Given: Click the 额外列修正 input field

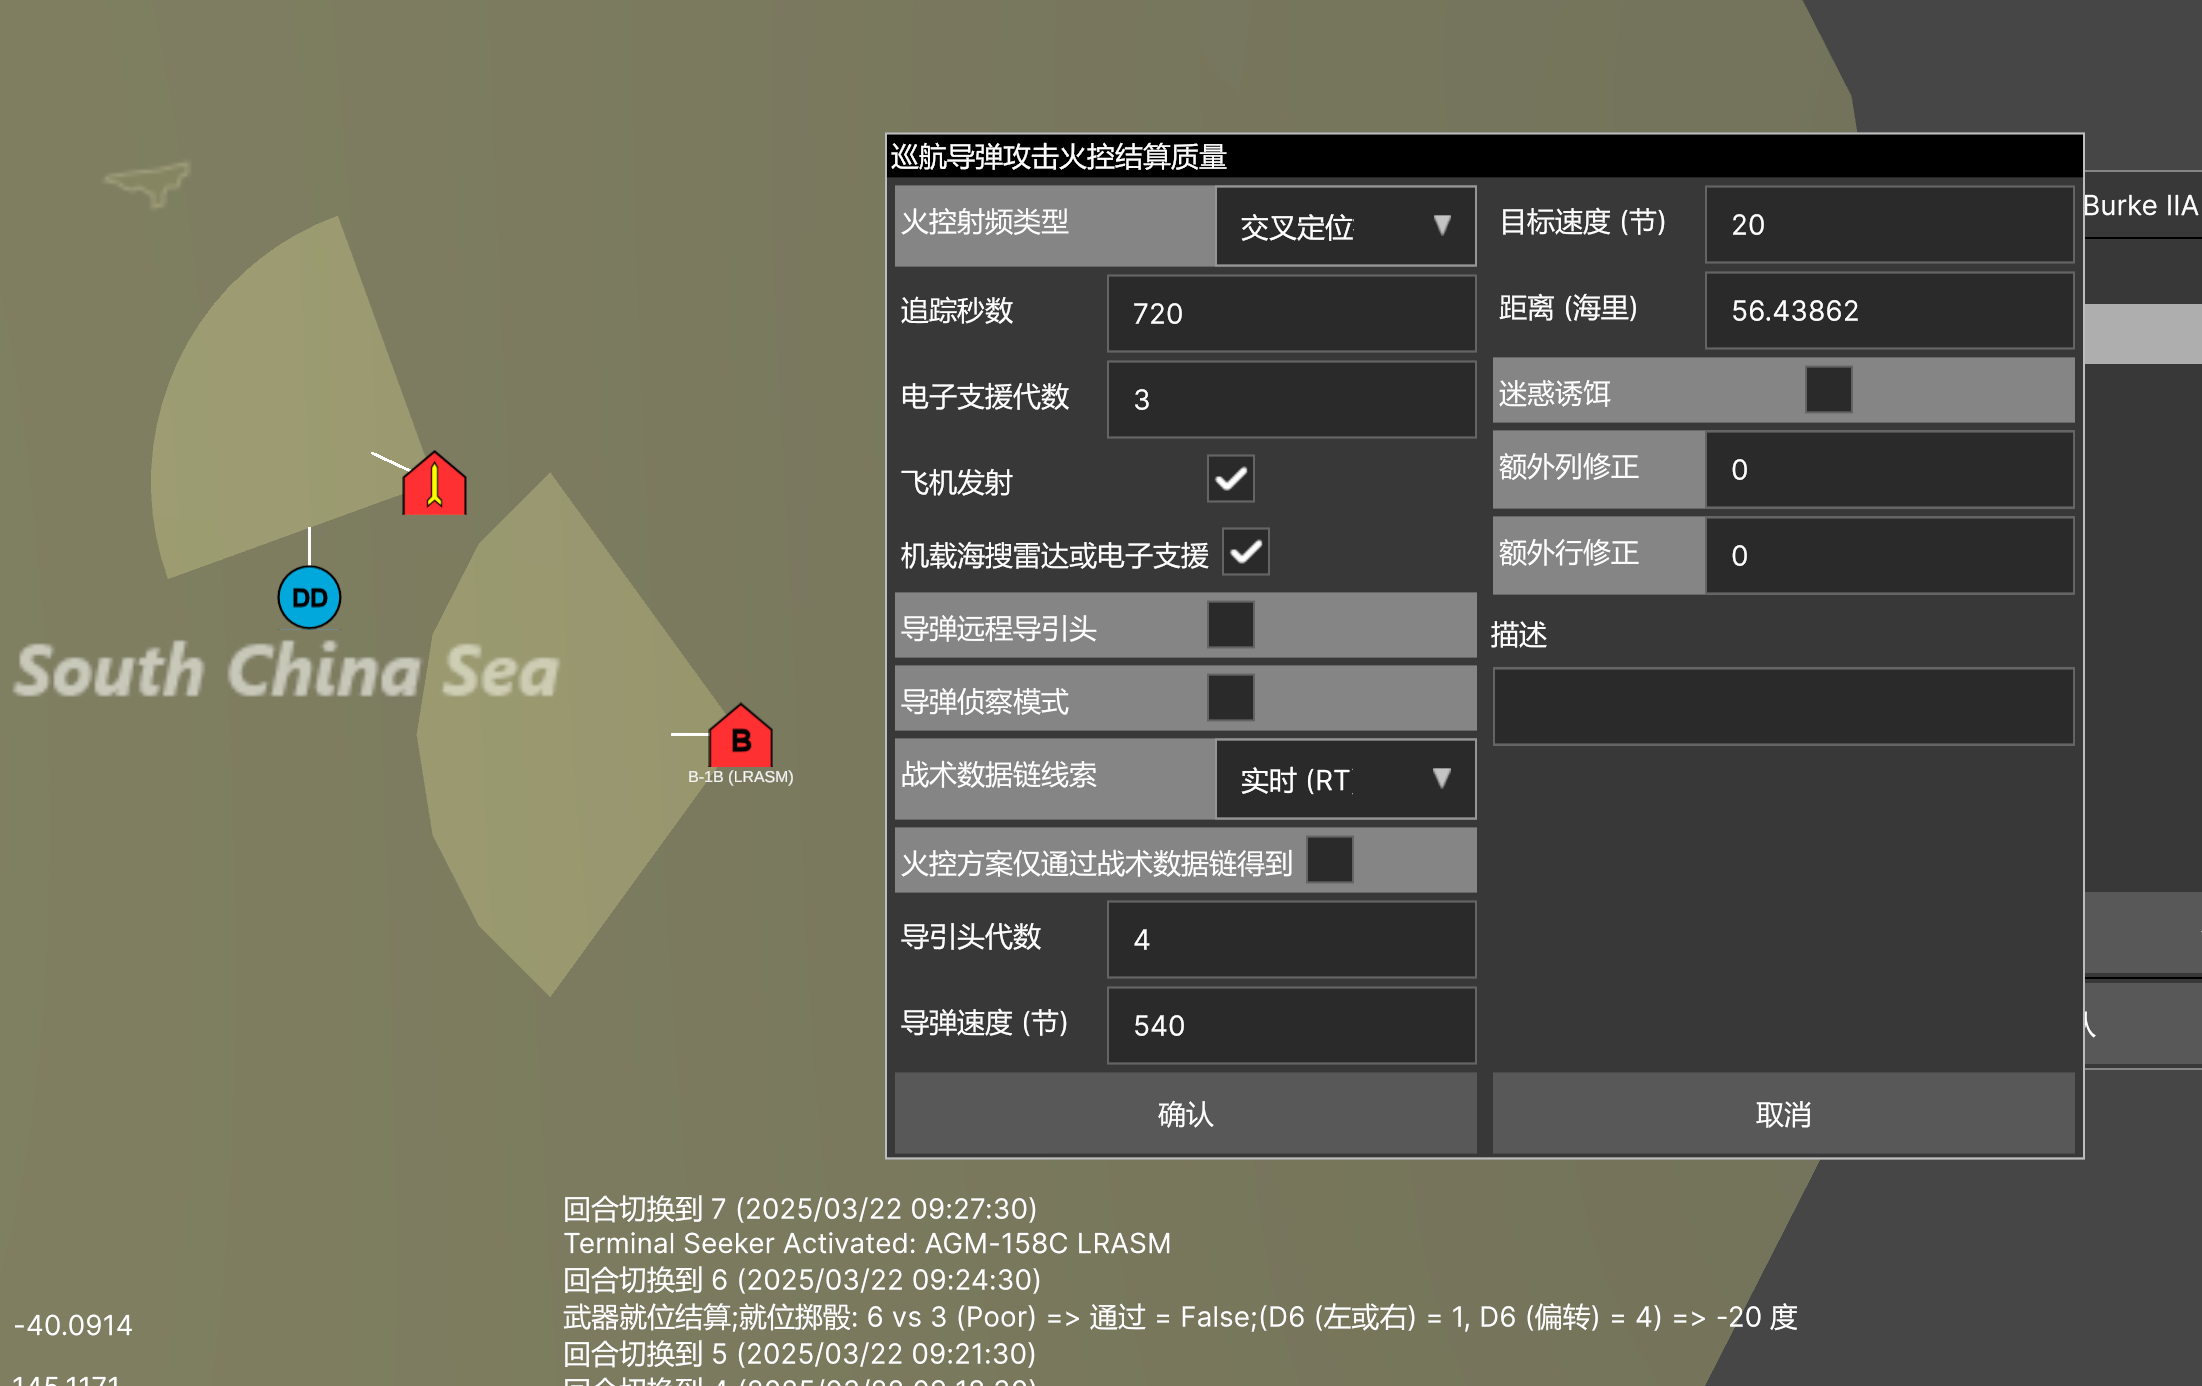Looking at the screenshot, I should pyautogui.click(x=1889, y=469).
